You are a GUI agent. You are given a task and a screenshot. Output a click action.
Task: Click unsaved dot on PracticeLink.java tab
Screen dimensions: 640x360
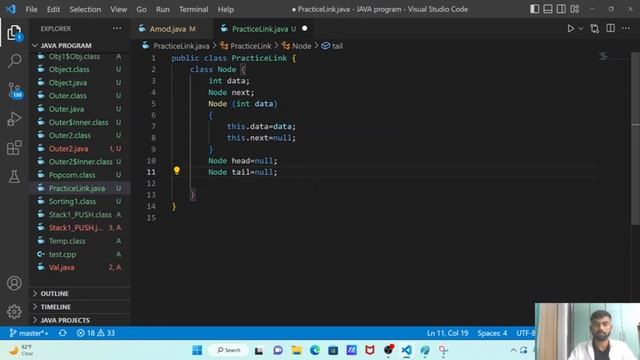point(304,29)
